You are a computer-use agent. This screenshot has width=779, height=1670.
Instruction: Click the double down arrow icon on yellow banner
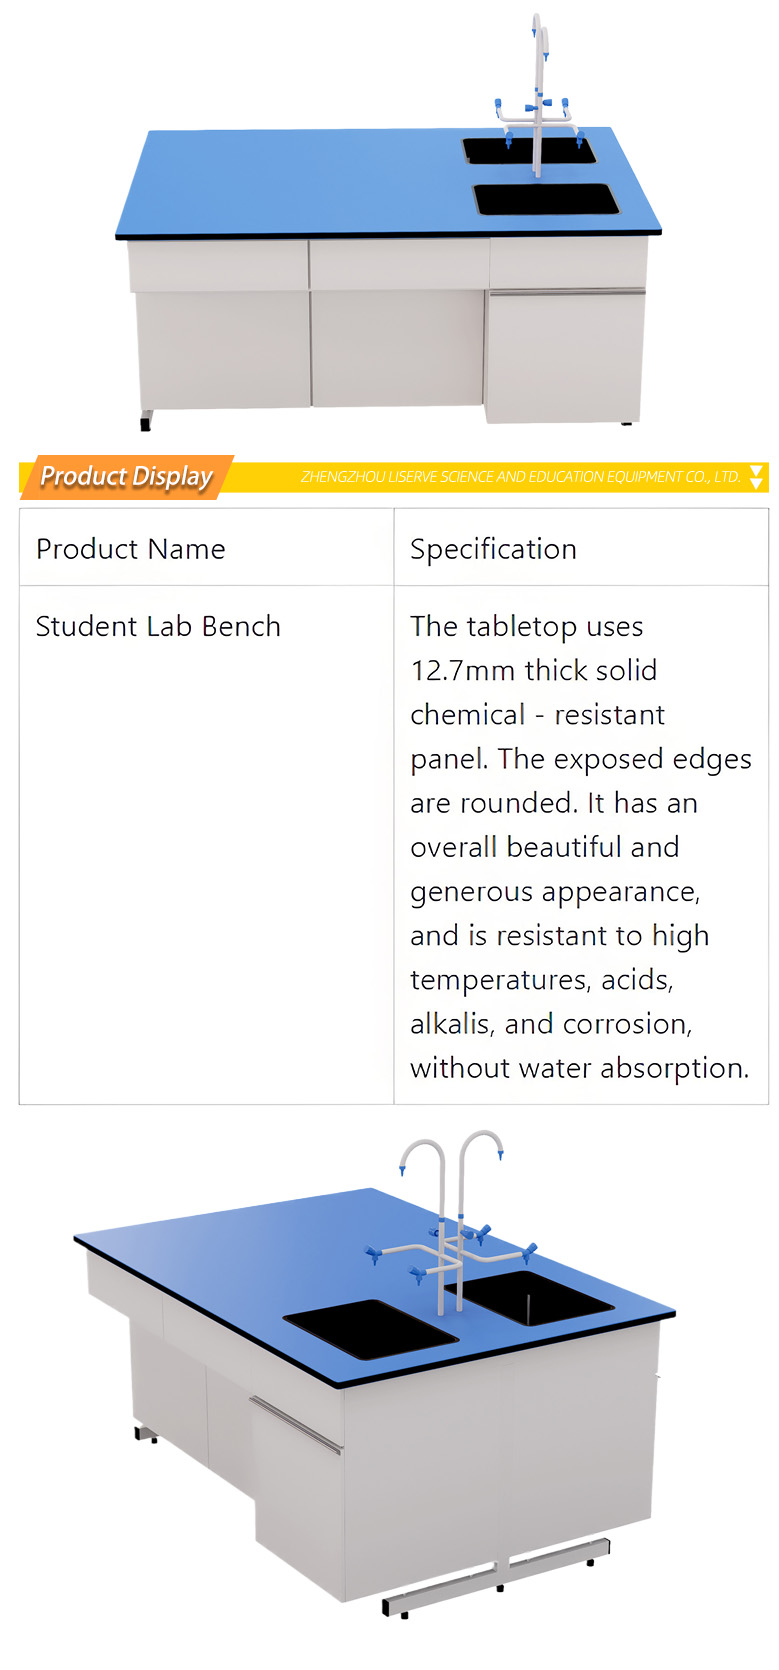757,477
